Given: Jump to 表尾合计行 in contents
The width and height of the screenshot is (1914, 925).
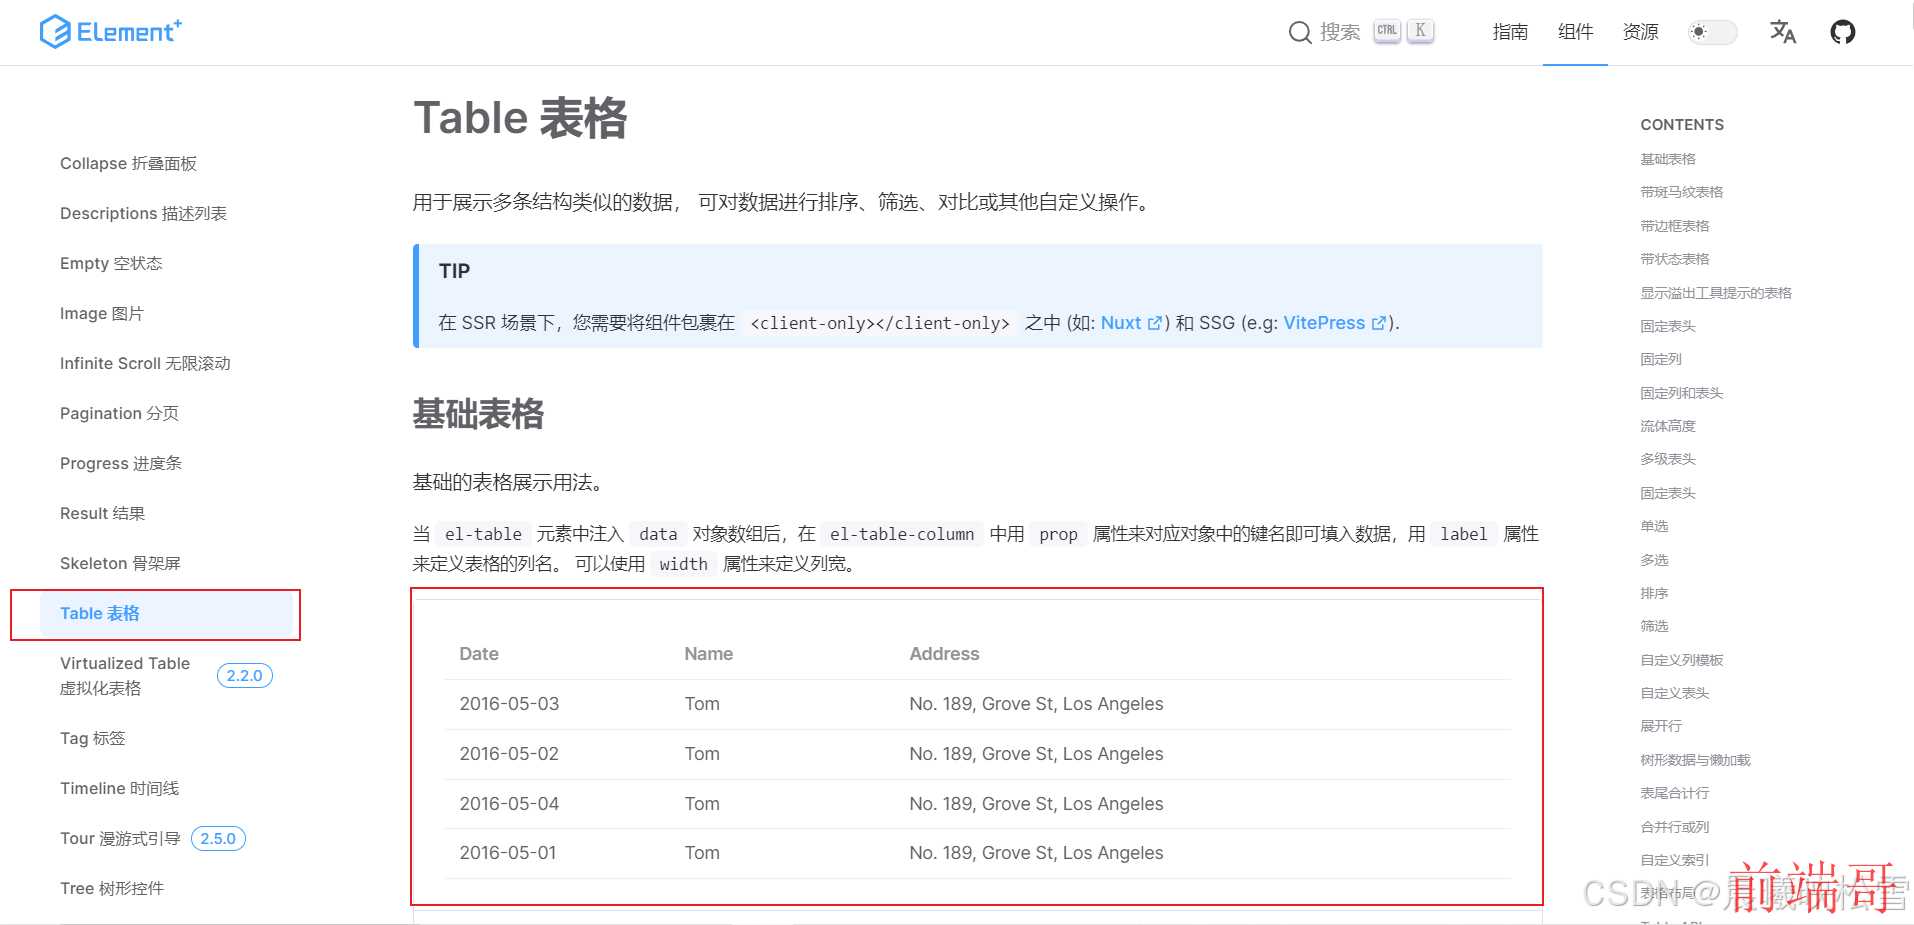Looking at the screenshot, I should (x=1675, y=793).
